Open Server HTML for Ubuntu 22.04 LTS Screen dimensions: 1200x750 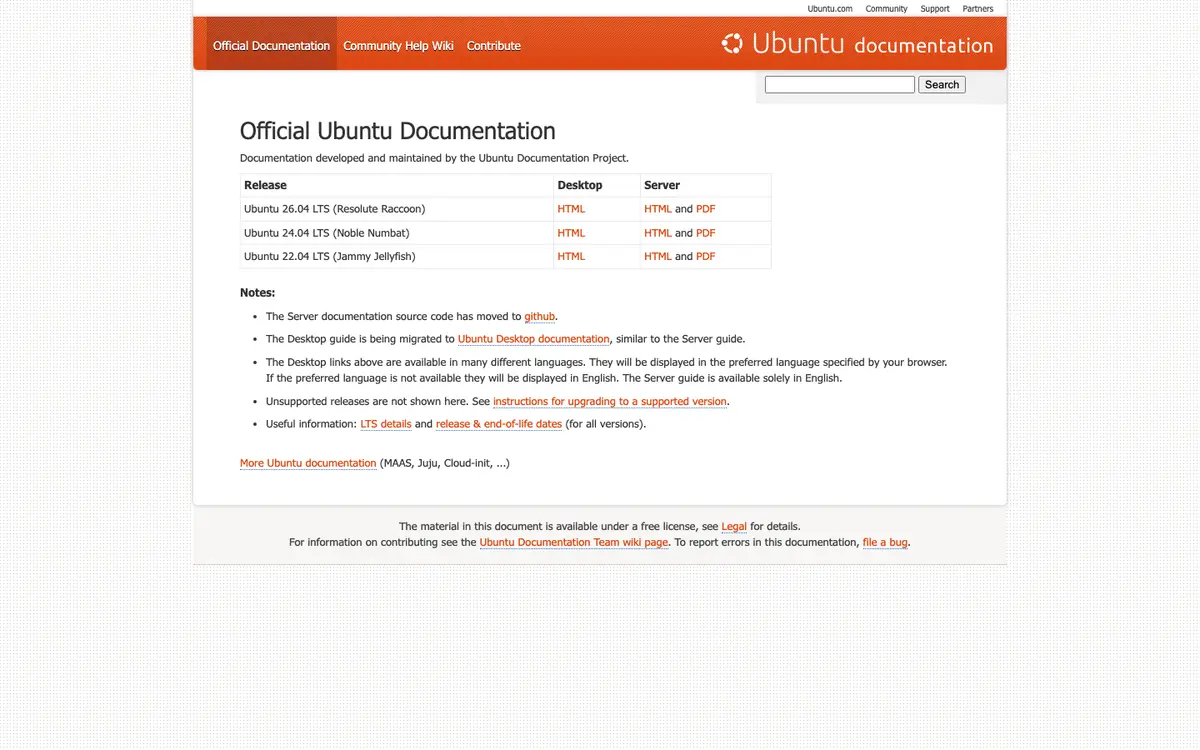[x=658, y=256]
